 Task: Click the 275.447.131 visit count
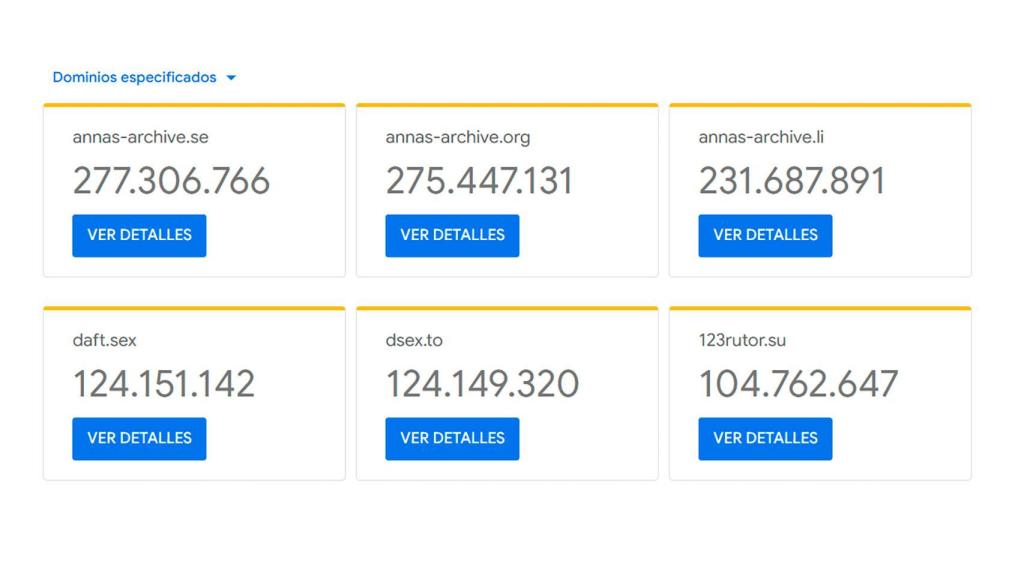click(x=480, y=181)
